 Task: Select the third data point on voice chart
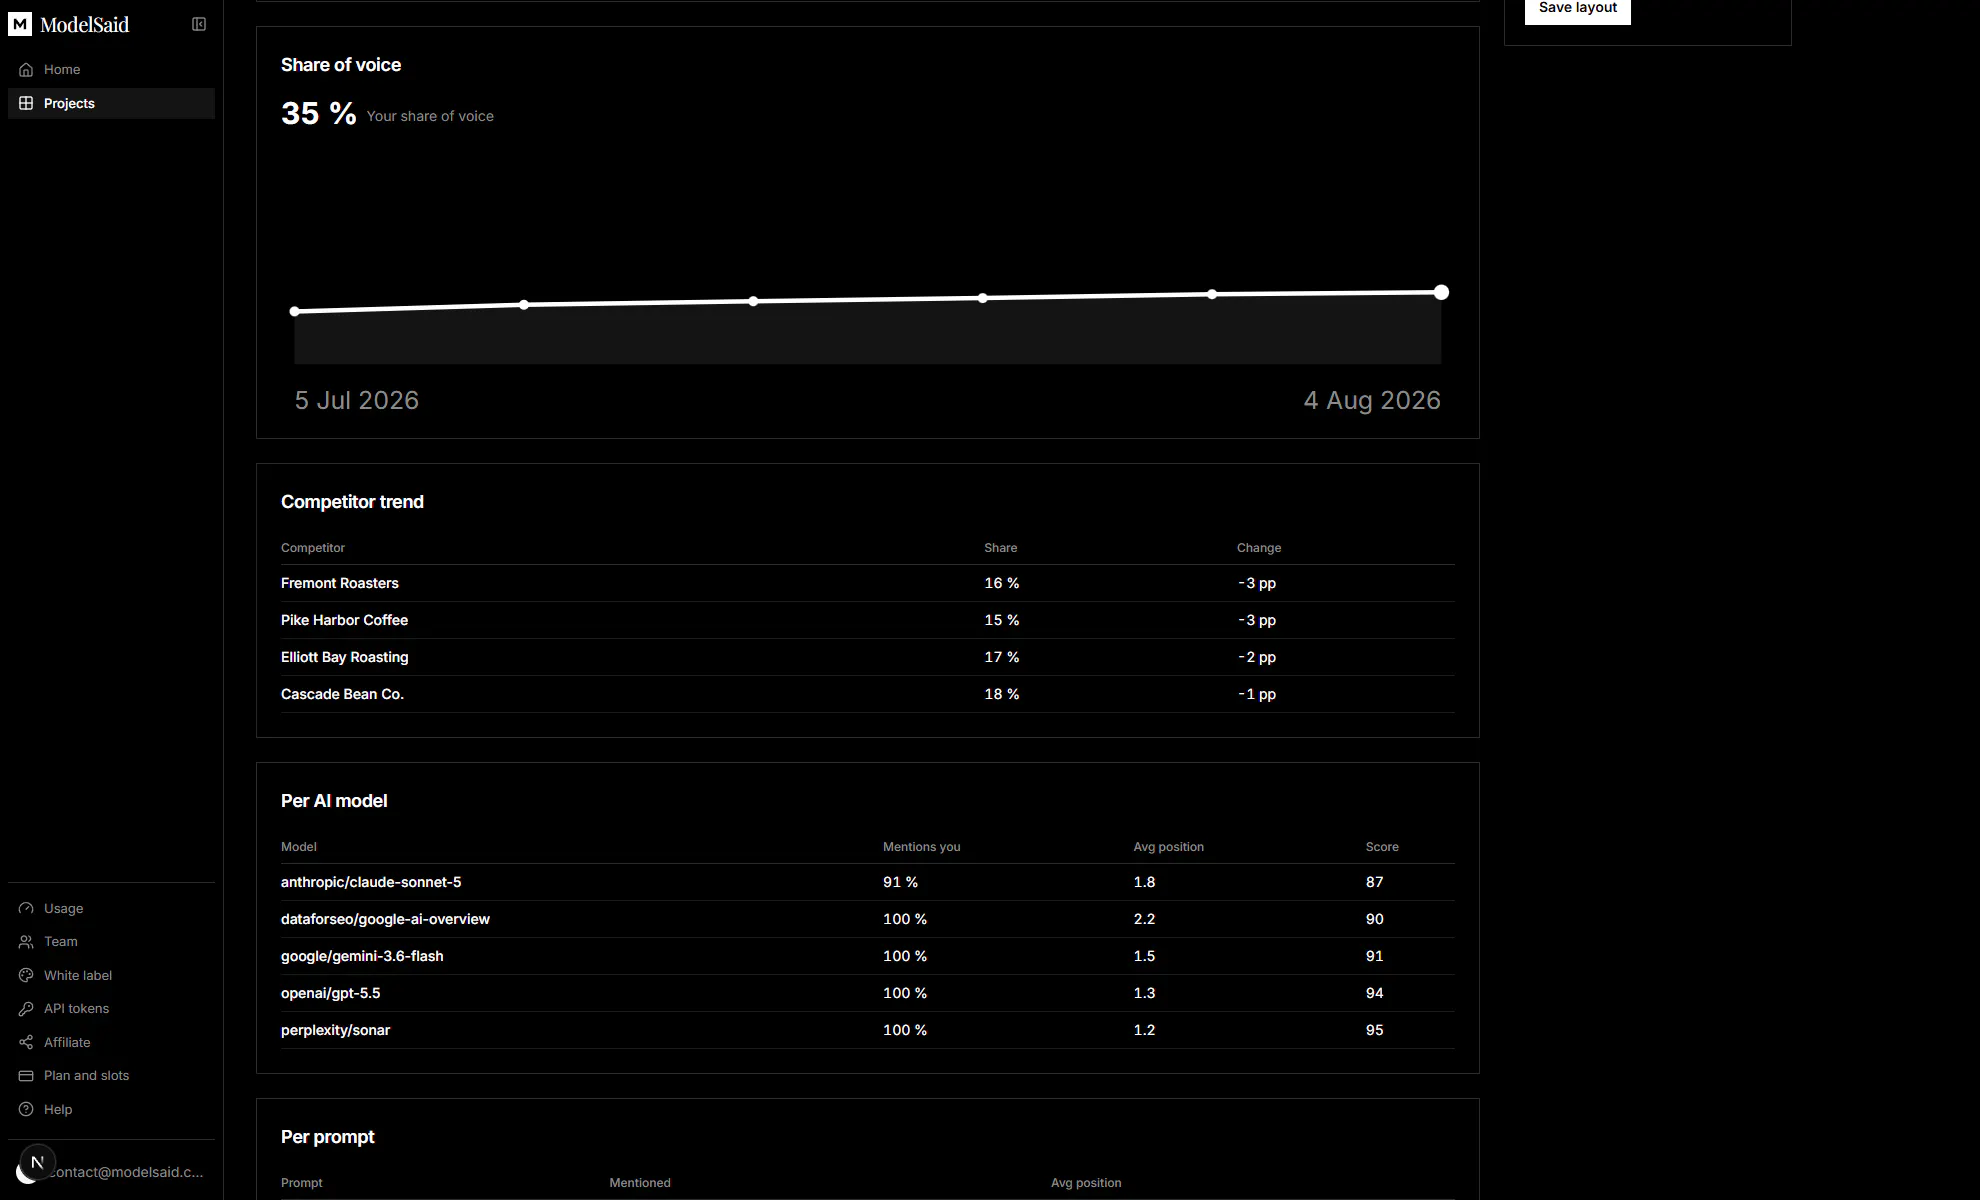[x=753, y=301]
